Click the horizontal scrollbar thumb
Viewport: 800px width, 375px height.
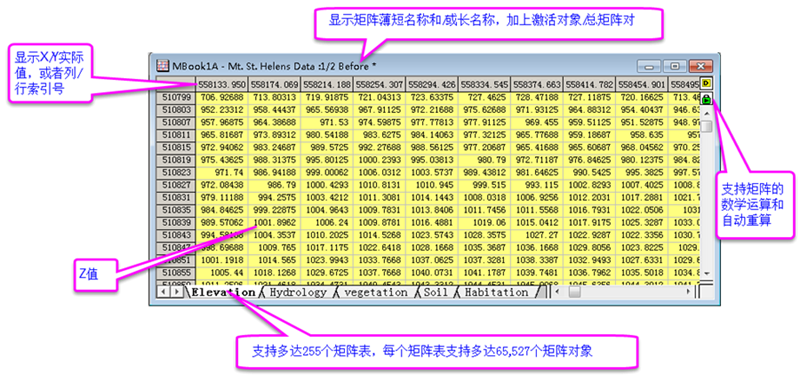click(574, 292)
